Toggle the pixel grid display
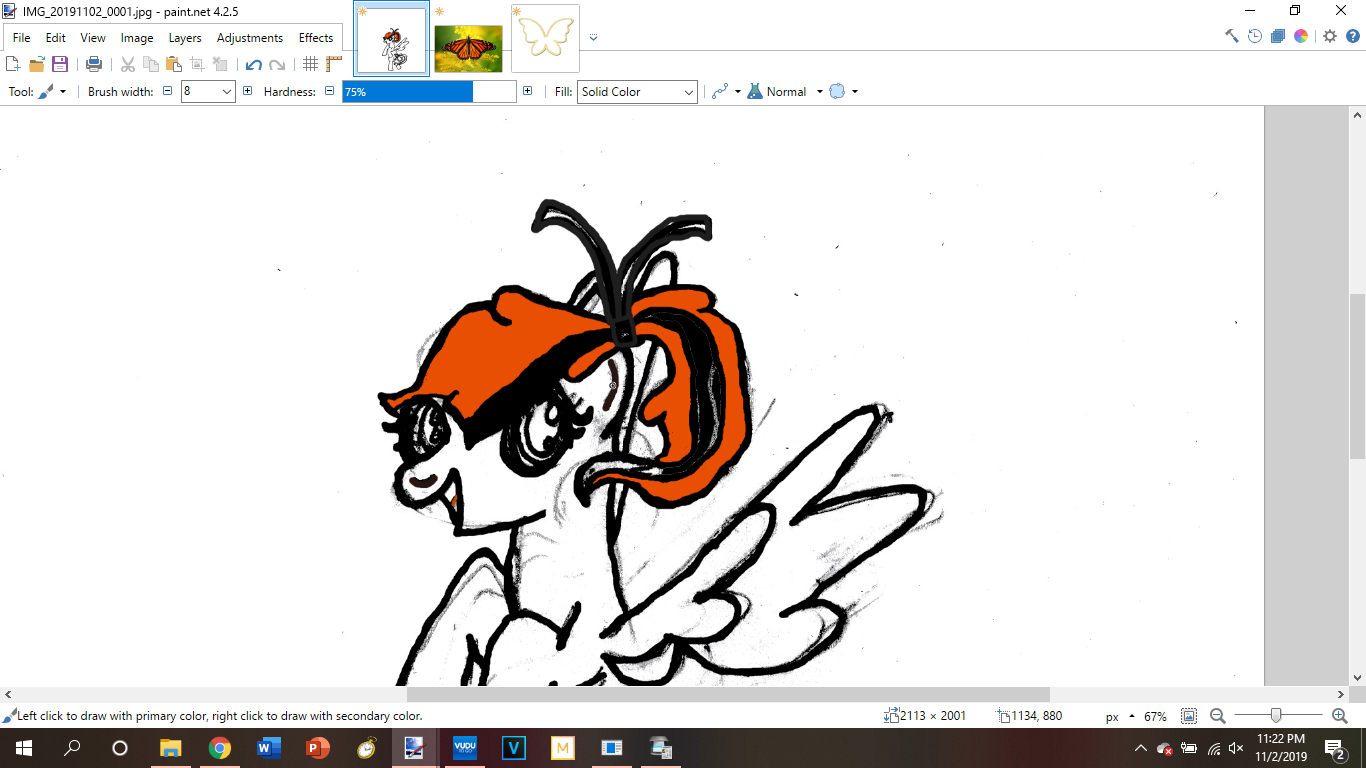The height and width of the screenshot is (768, 1366). [x=310, y=64]
